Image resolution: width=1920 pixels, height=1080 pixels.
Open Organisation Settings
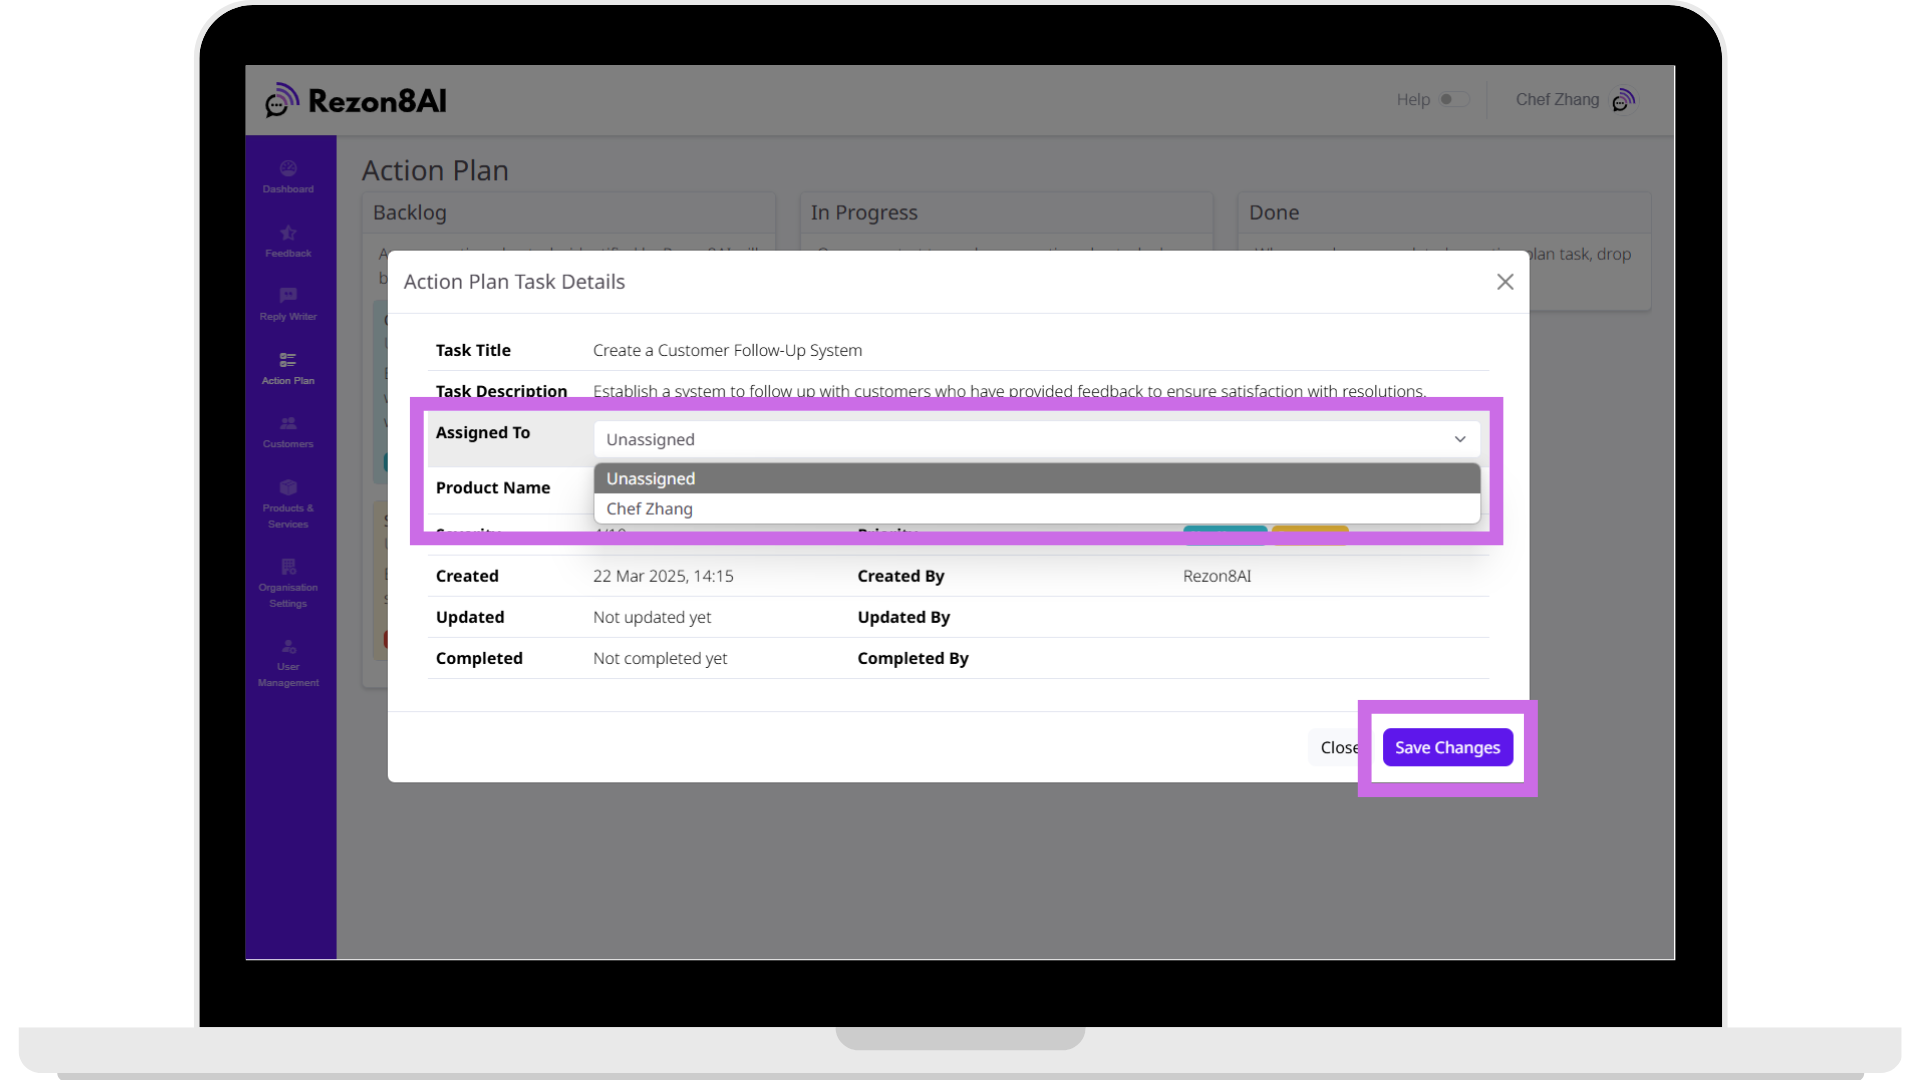288,585
